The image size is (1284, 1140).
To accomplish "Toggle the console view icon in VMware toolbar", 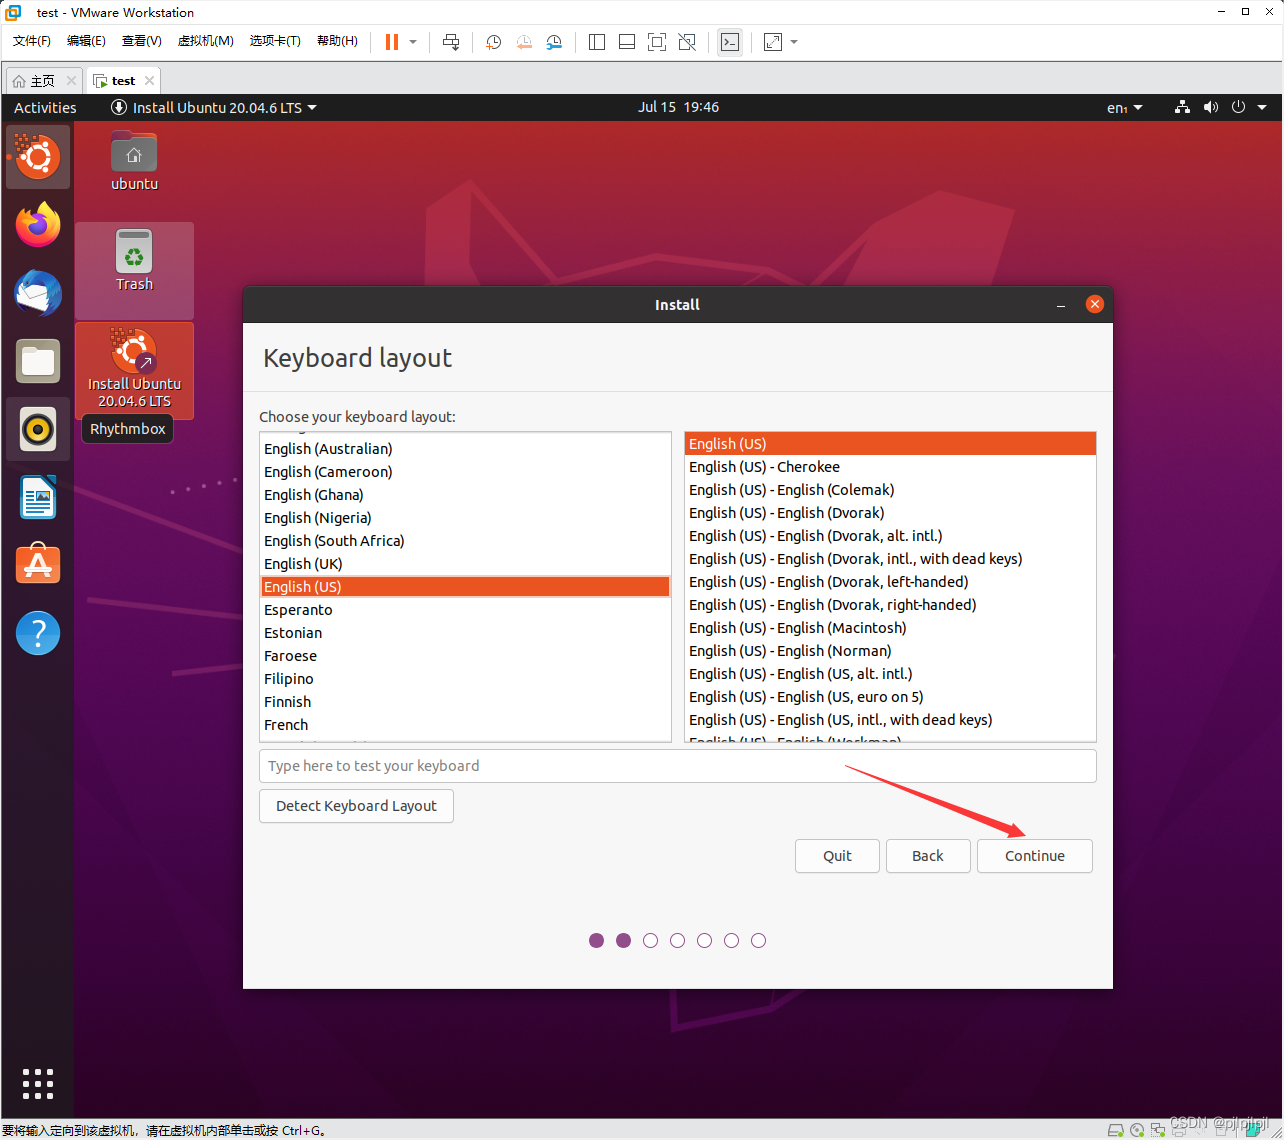I will click(730, 42).
